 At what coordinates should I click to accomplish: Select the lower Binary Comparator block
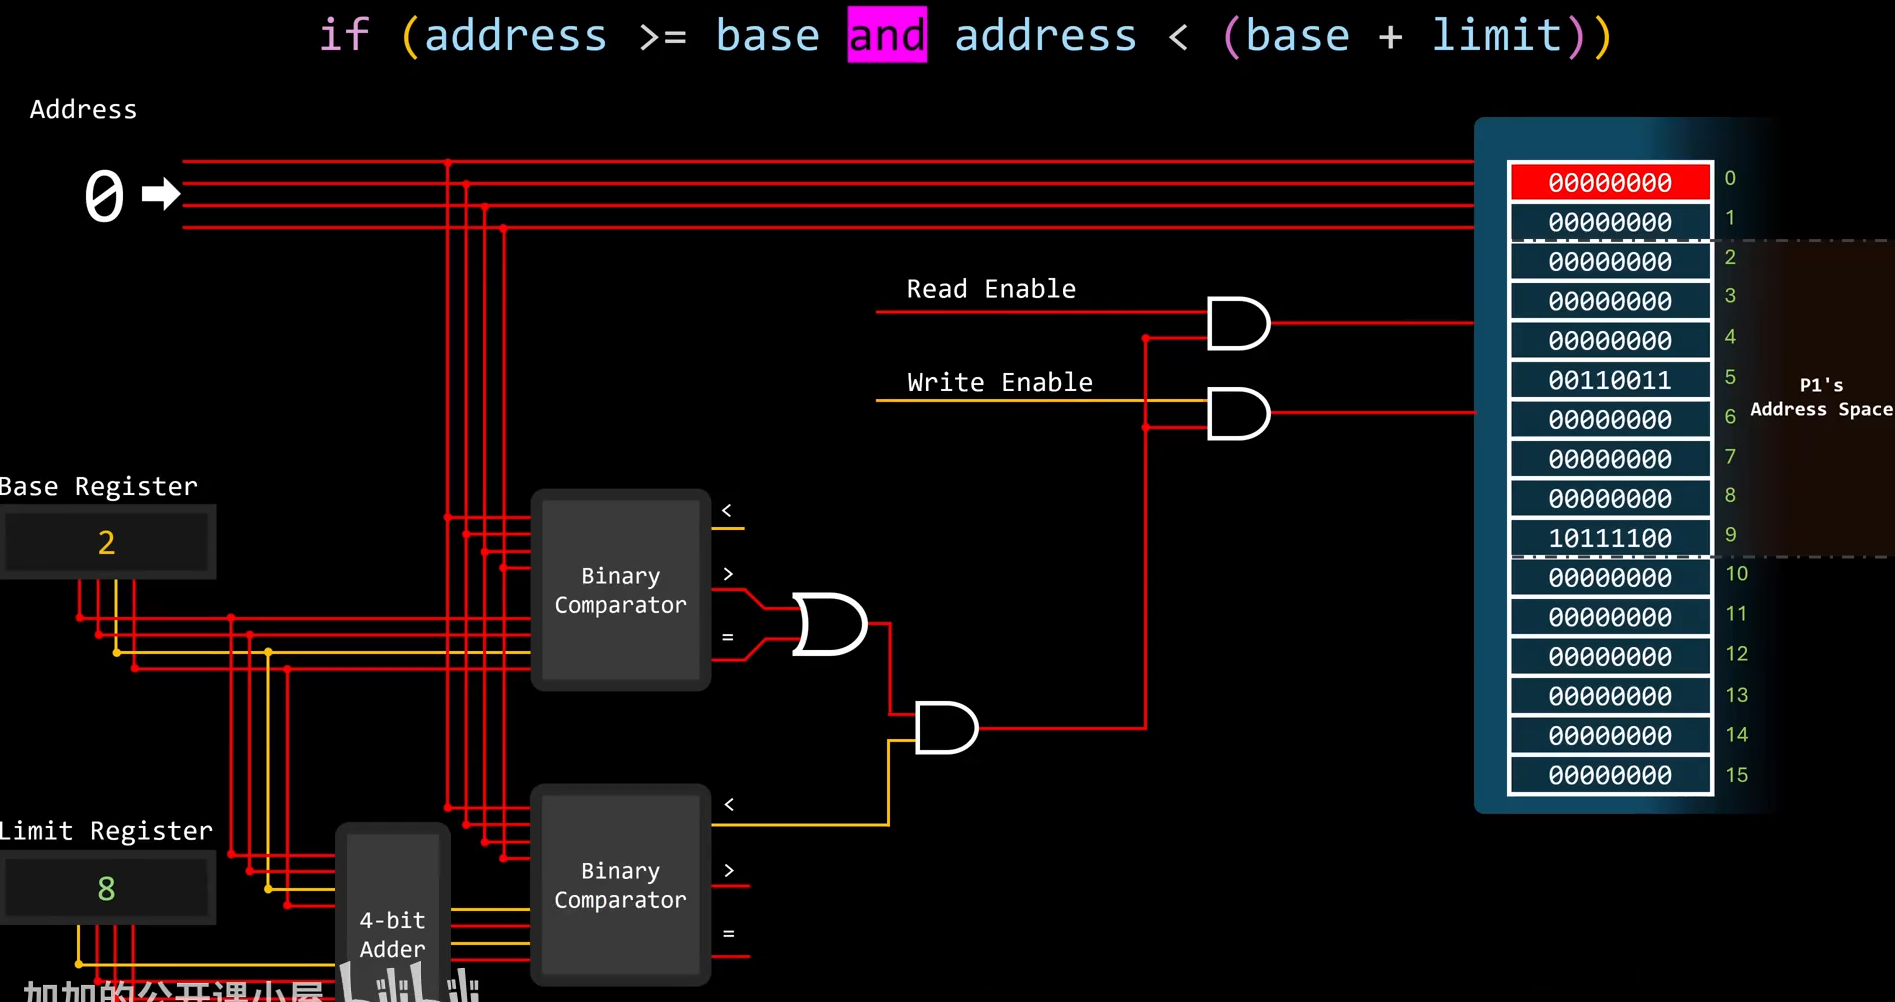pos(621,885)
